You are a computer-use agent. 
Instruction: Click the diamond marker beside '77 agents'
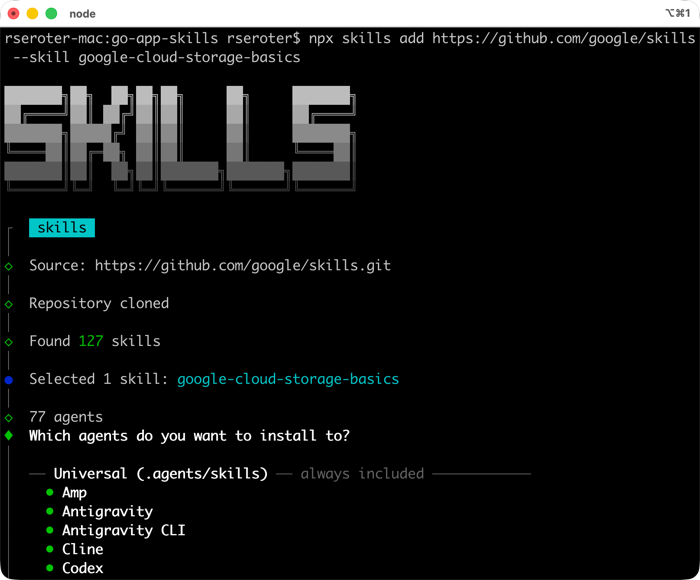coord(8,418)
